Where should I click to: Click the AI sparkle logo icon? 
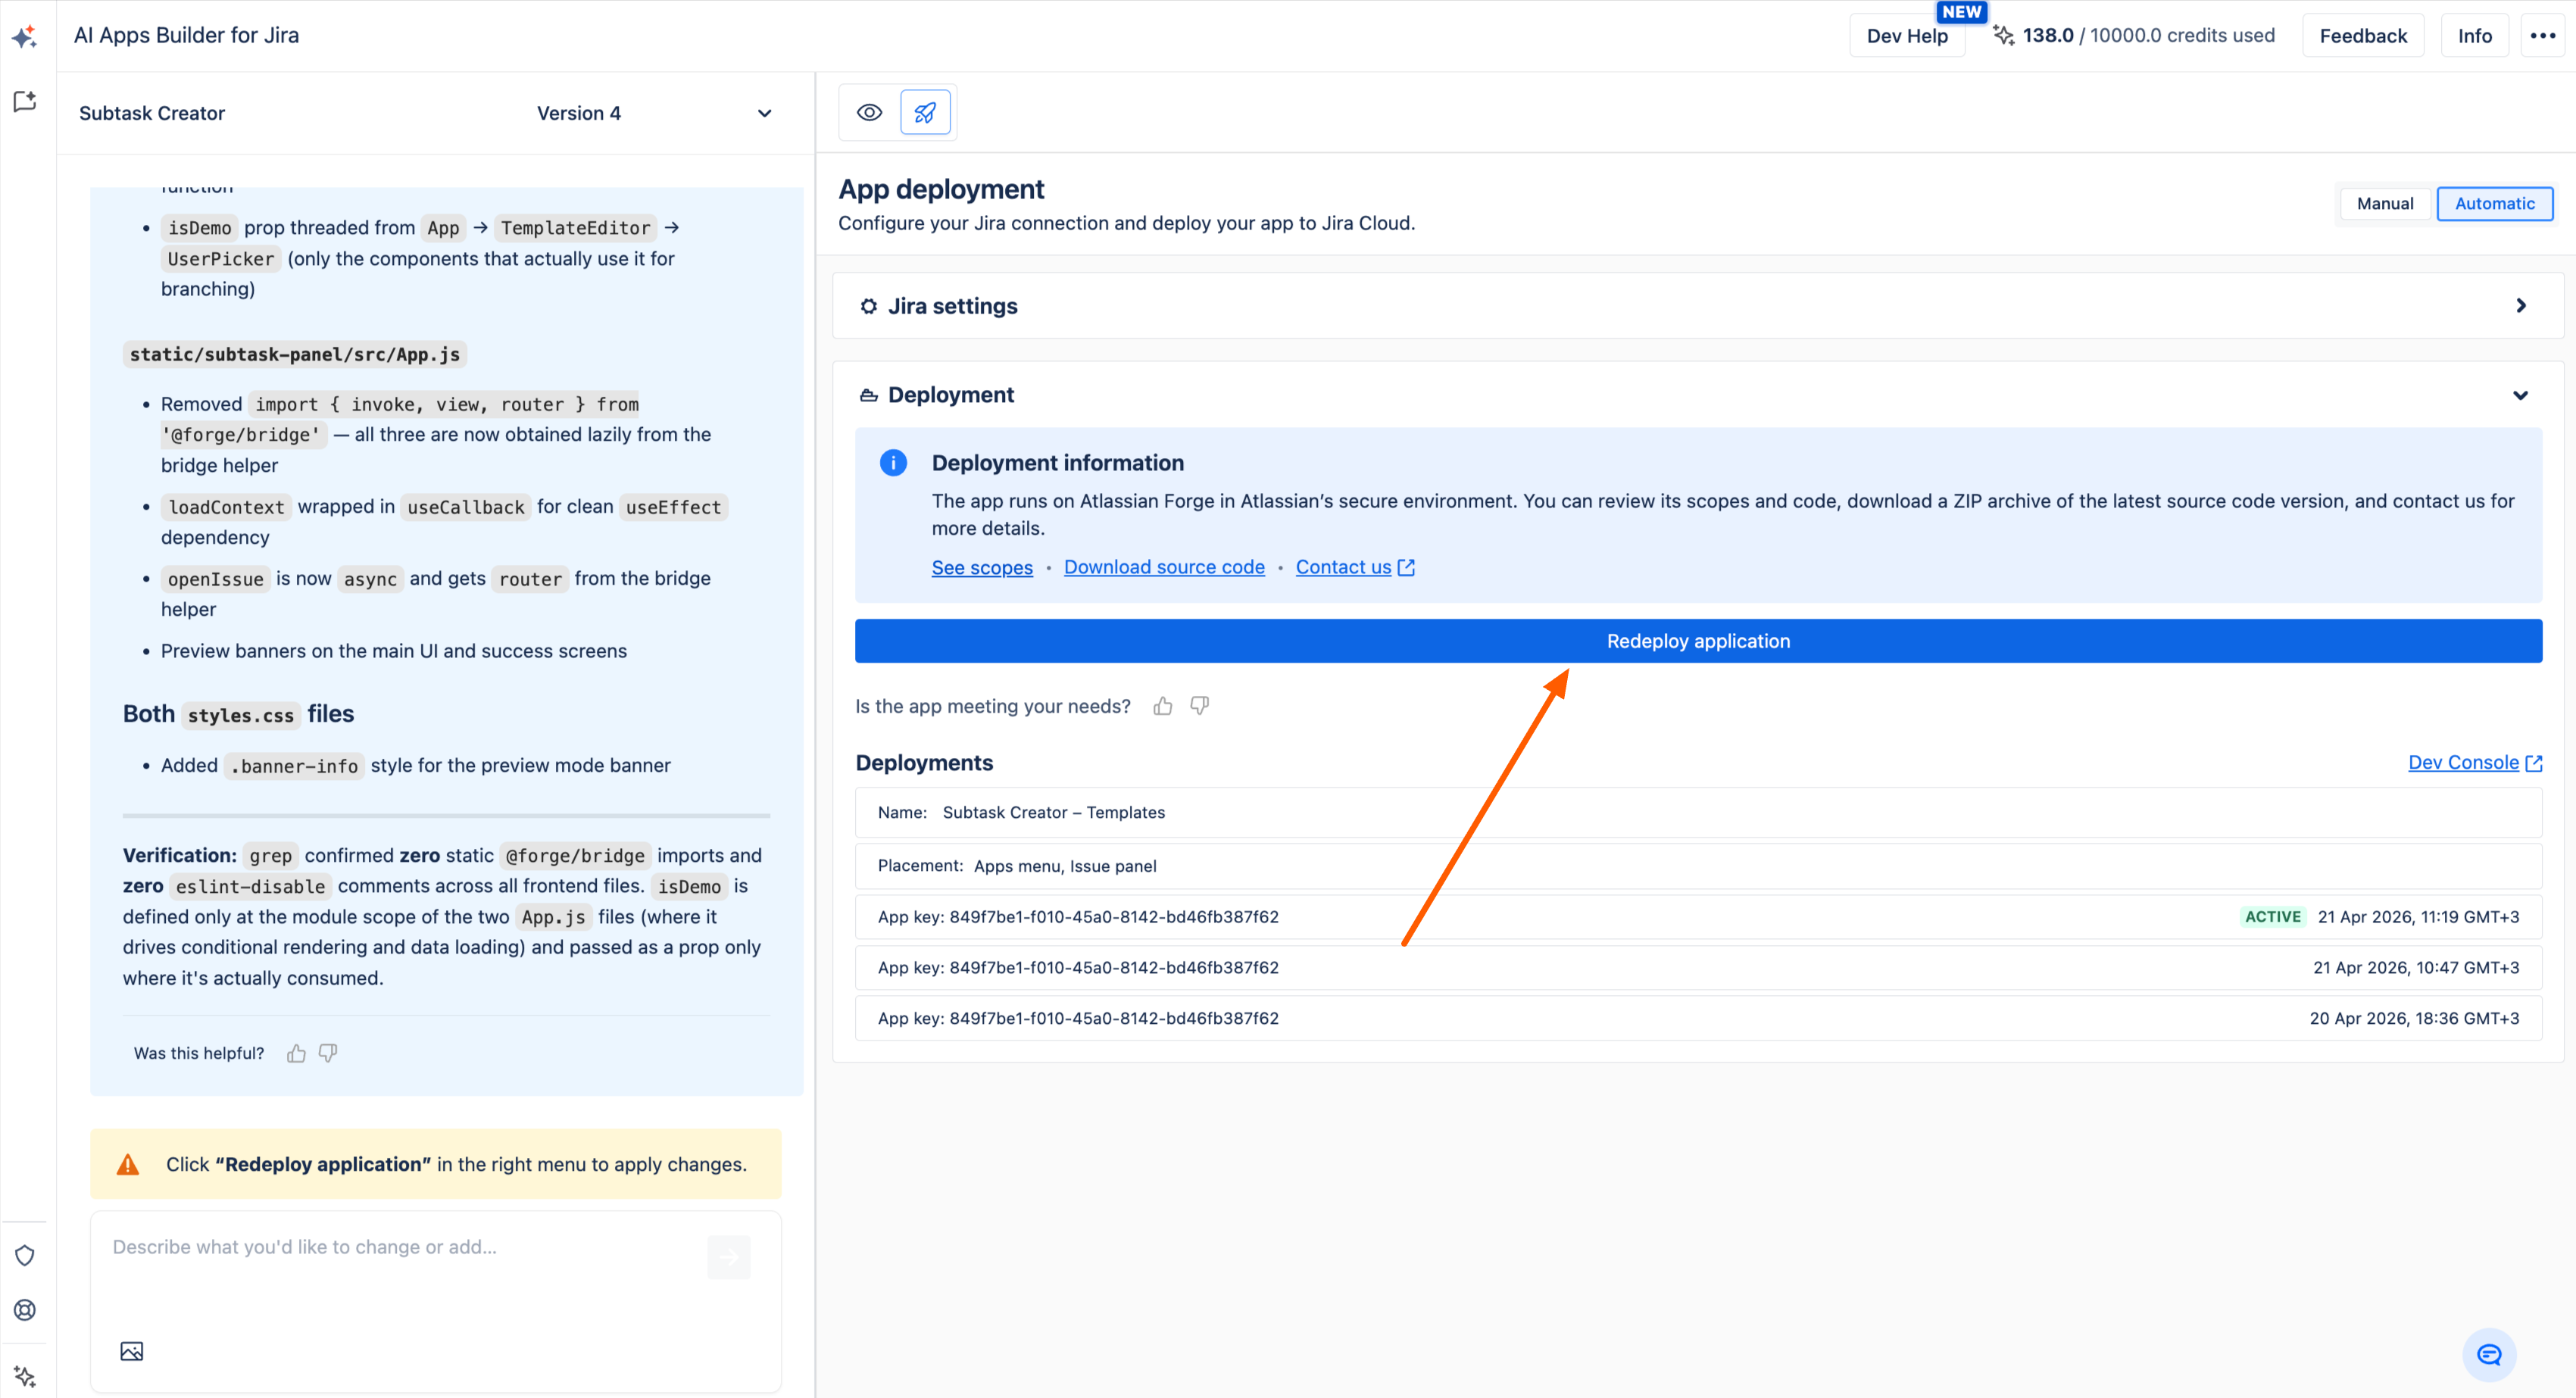pyautogui.click(x=25, y=37)
